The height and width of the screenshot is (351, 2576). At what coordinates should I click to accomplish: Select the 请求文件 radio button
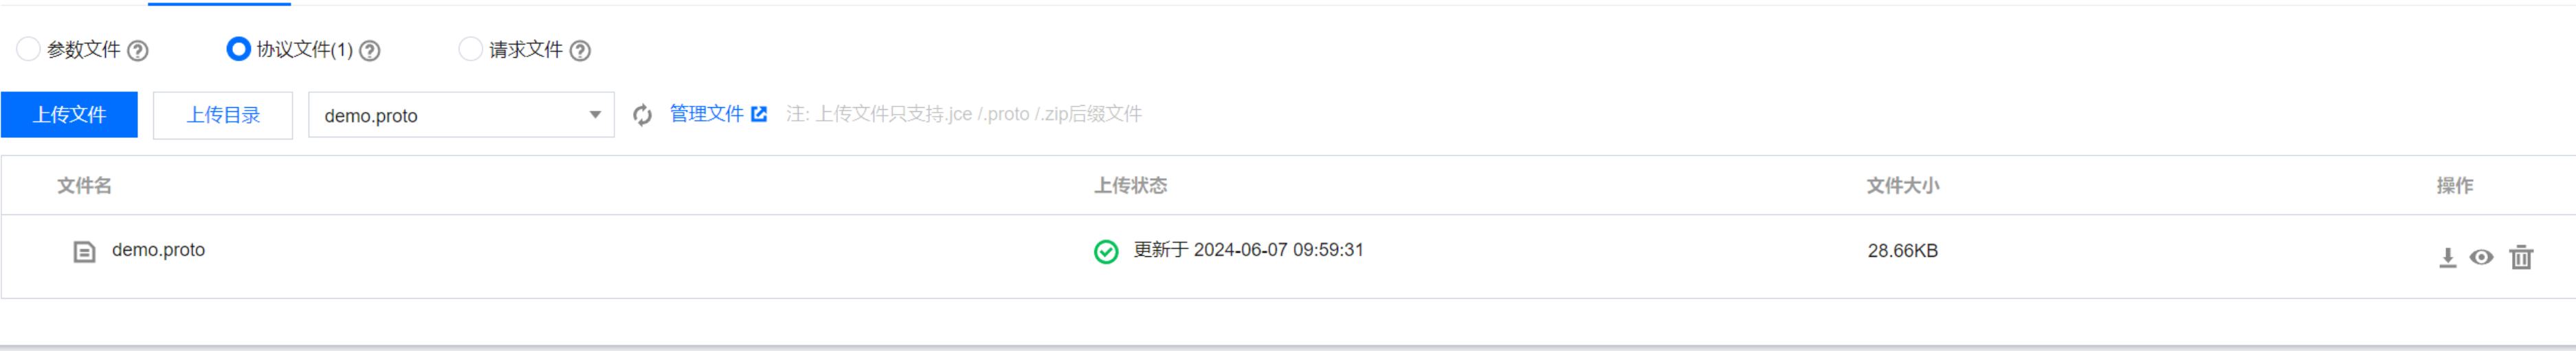[x=470, y=49]
